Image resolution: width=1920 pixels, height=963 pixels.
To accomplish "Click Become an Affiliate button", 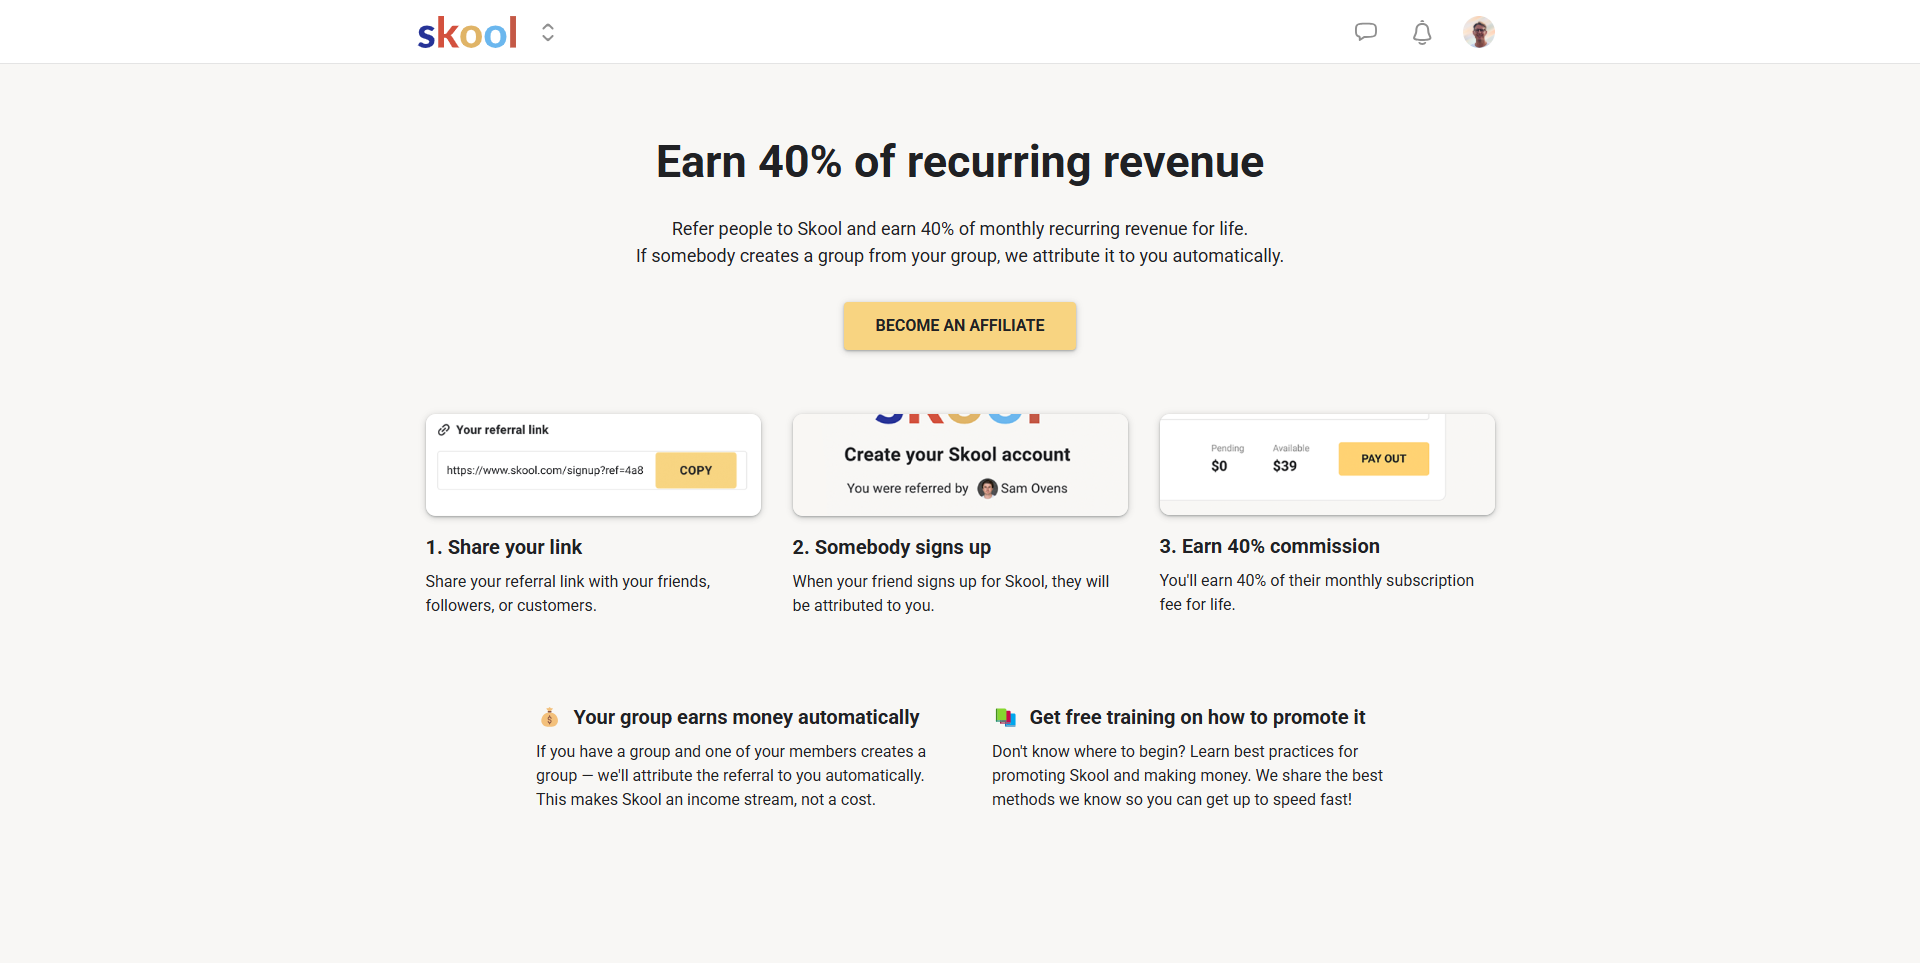I will pos(959,326).
